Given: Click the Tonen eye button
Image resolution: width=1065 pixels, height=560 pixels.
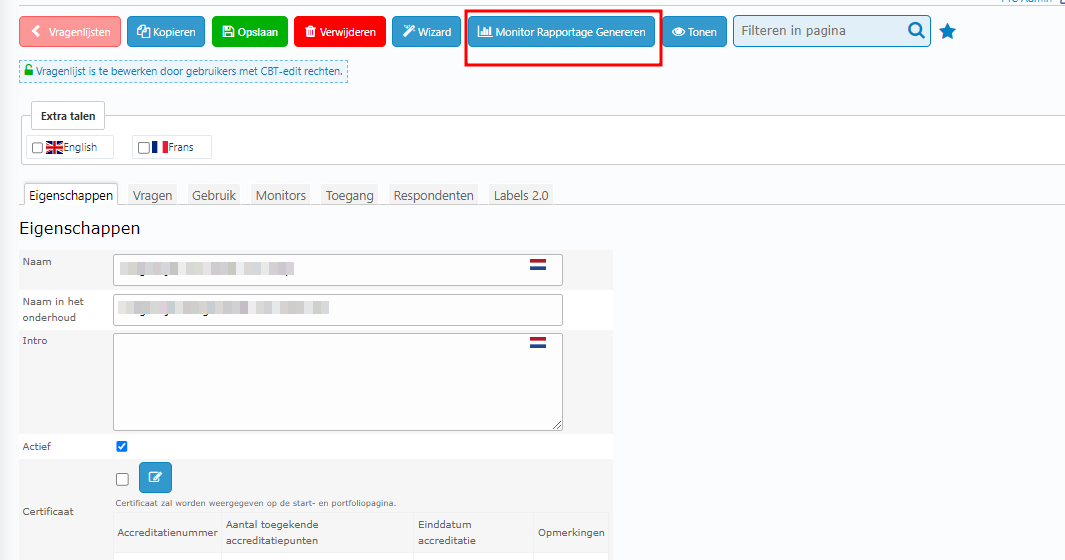Looking at the screenshot, I should point(694,32).
